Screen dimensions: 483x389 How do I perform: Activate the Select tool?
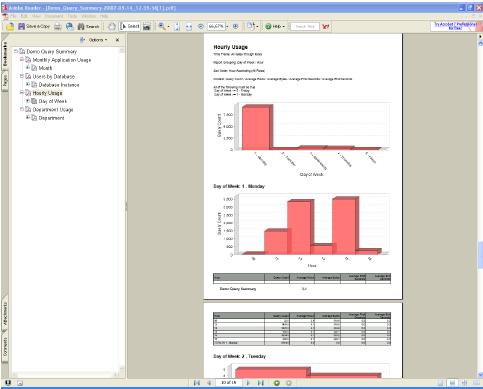130,26
